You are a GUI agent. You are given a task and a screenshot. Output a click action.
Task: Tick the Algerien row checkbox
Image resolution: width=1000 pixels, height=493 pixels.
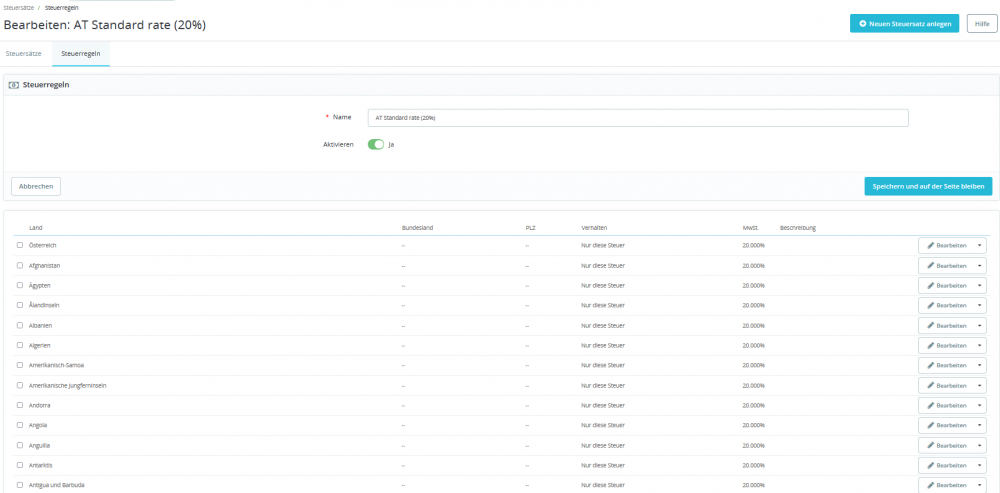[x=20, y=345]
